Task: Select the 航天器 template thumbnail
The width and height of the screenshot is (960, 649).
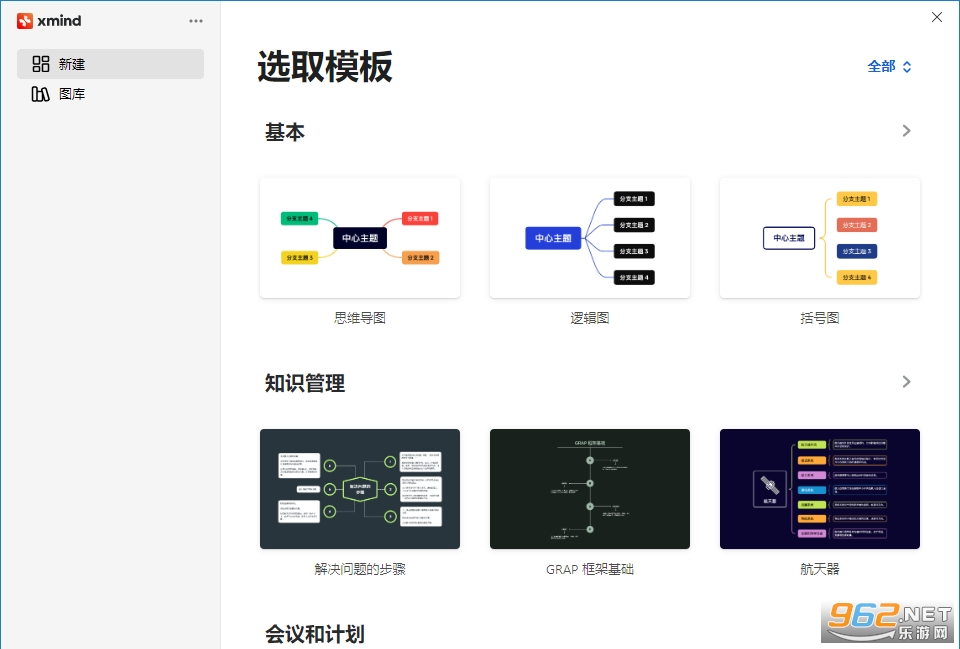Action: point(820,489)
